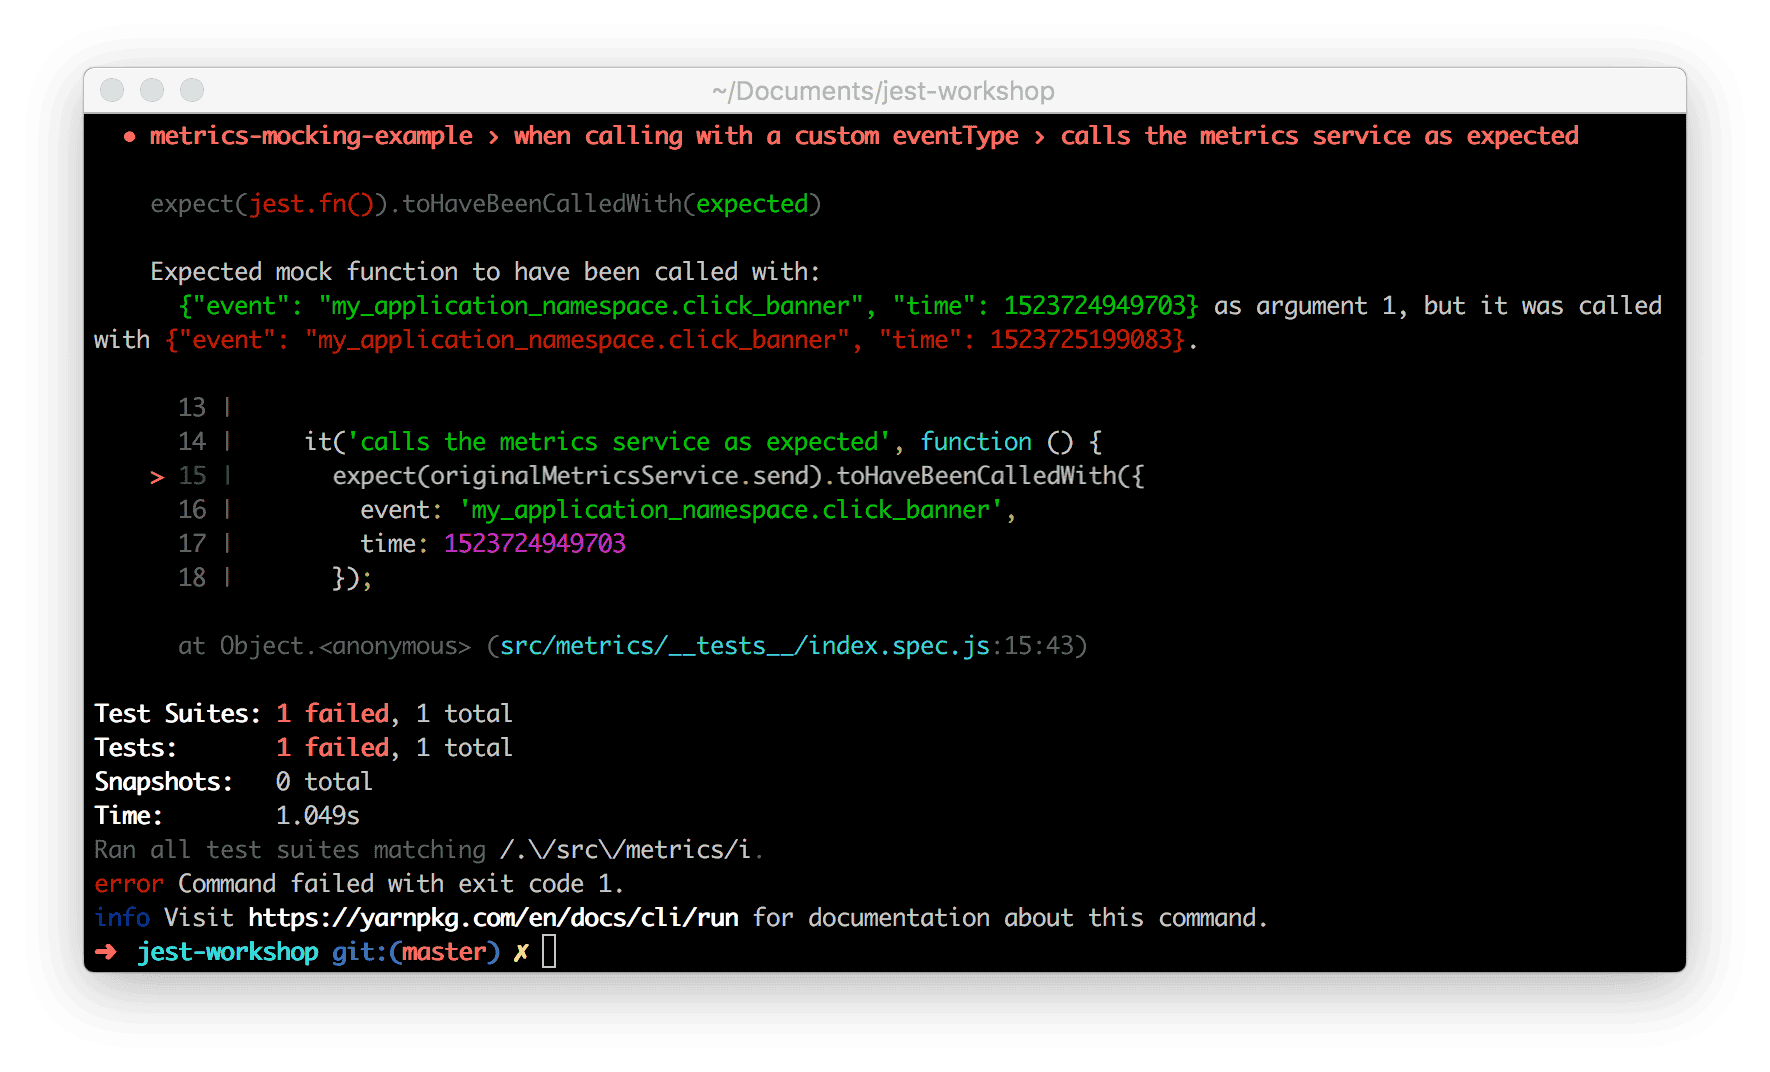Click the red prompt arrow icon
Viewport: 1770px width, 1072px height.
pos(105,952)
